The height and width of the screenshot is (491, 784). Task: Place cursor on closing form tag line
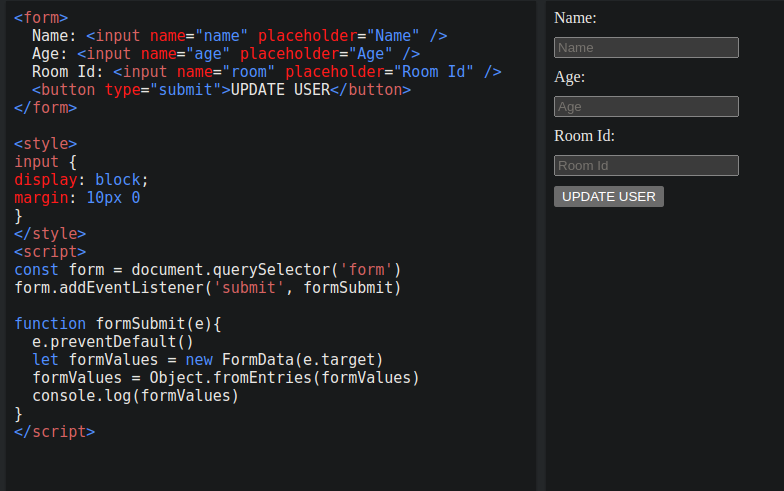(x=46, y=108)
